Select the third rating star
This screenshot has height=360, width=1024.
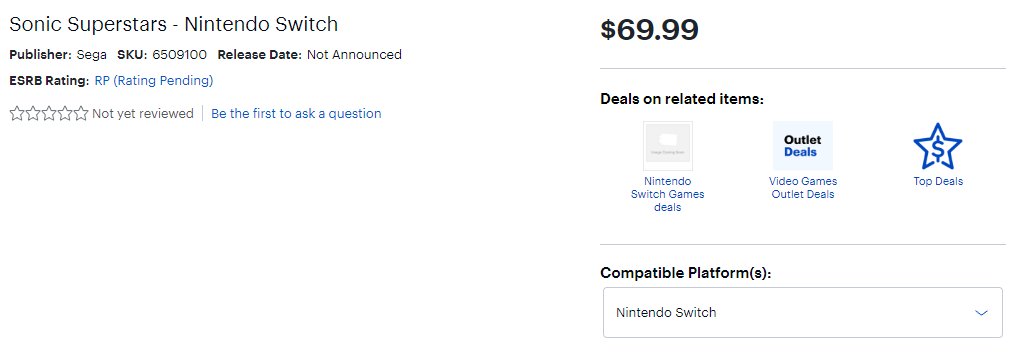(49, 114)
